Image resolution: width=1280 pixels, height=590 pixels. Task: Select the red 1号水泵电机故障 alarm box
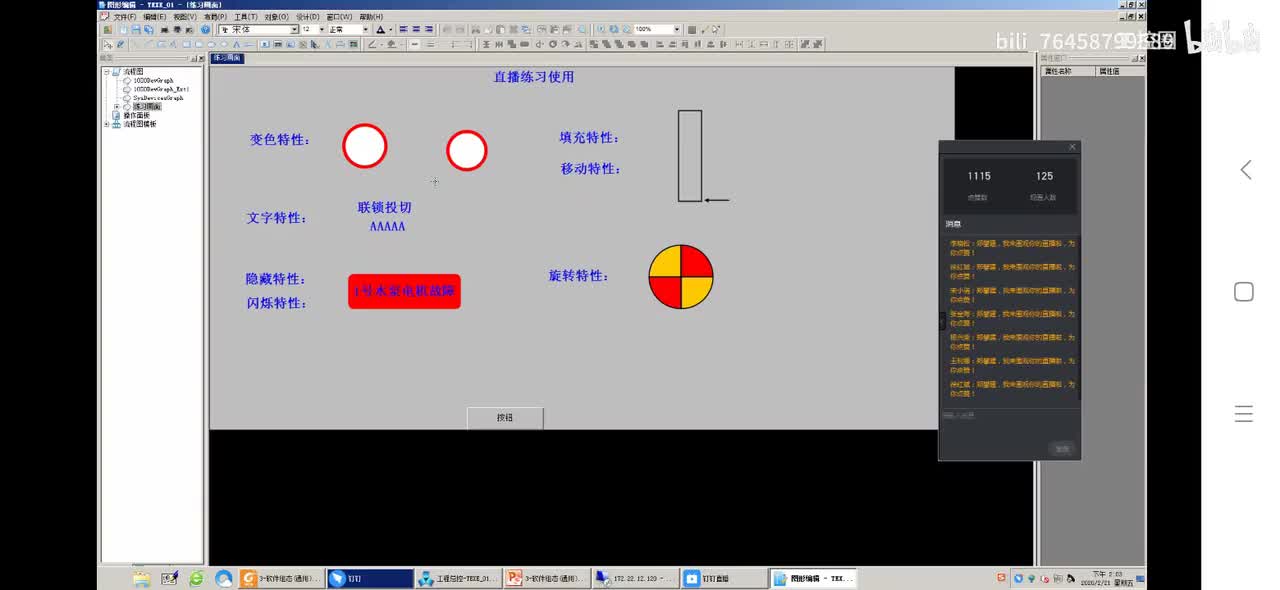pos(404,291)
